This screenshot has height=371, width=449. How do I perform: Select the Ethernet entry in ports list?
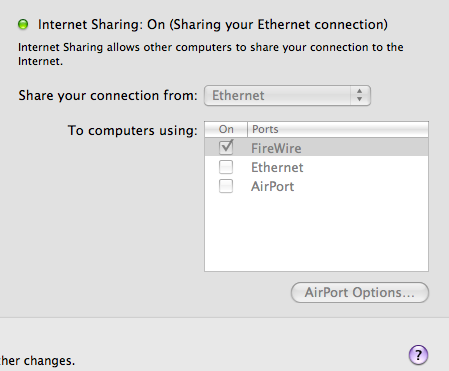277,167
